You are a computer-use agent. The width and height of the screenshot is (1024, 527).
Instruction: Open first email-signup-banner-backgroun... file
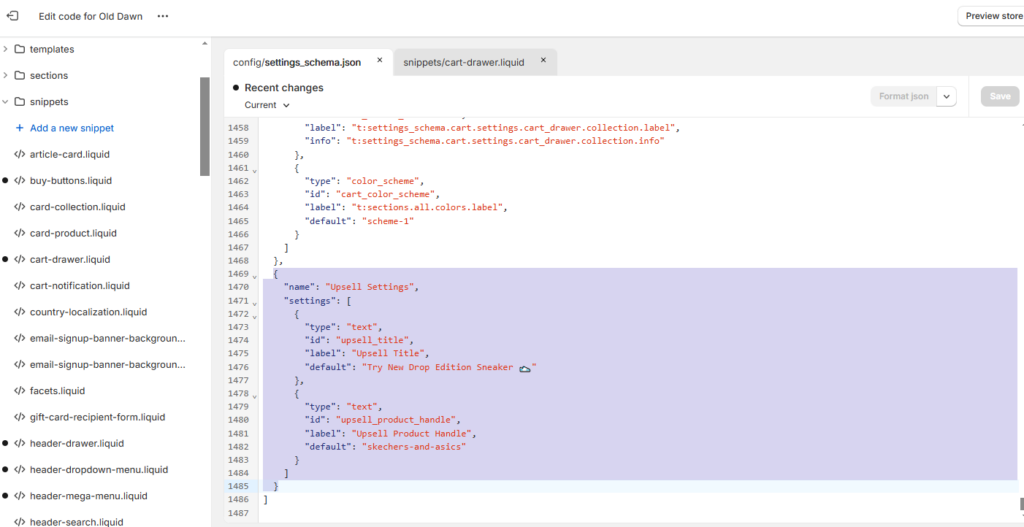pos(108,338)
